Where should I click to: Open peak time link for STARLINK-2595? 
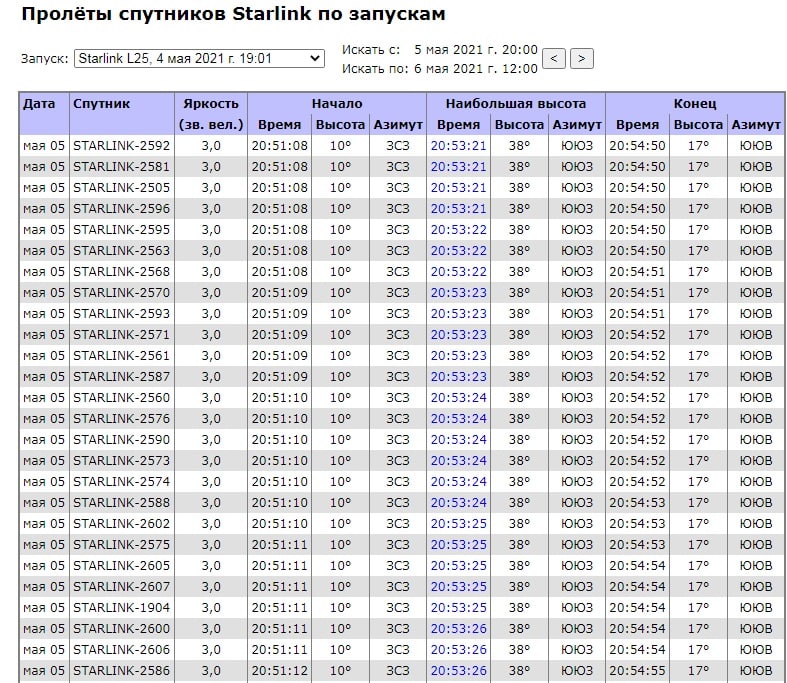coord(459,230)
